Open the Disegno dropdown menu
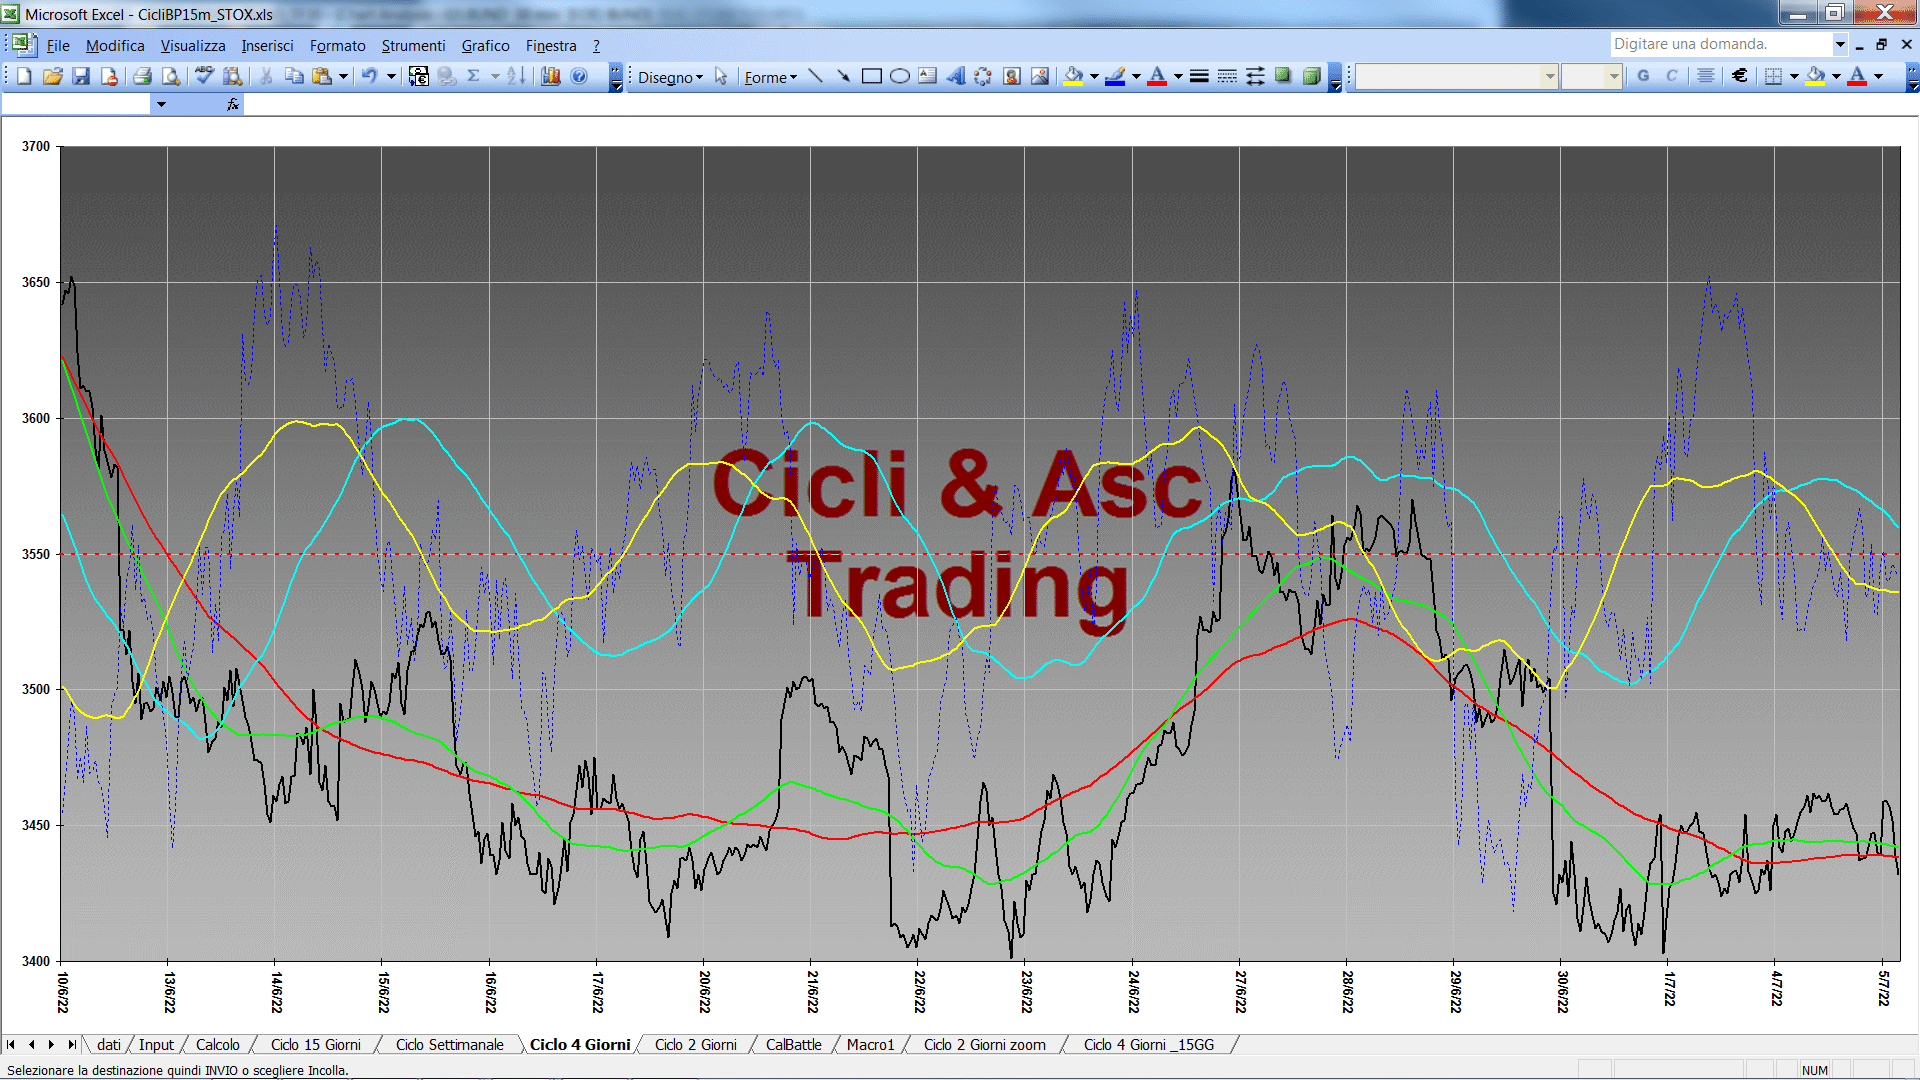The image size is (1920, 1080). tap(670, 77)
